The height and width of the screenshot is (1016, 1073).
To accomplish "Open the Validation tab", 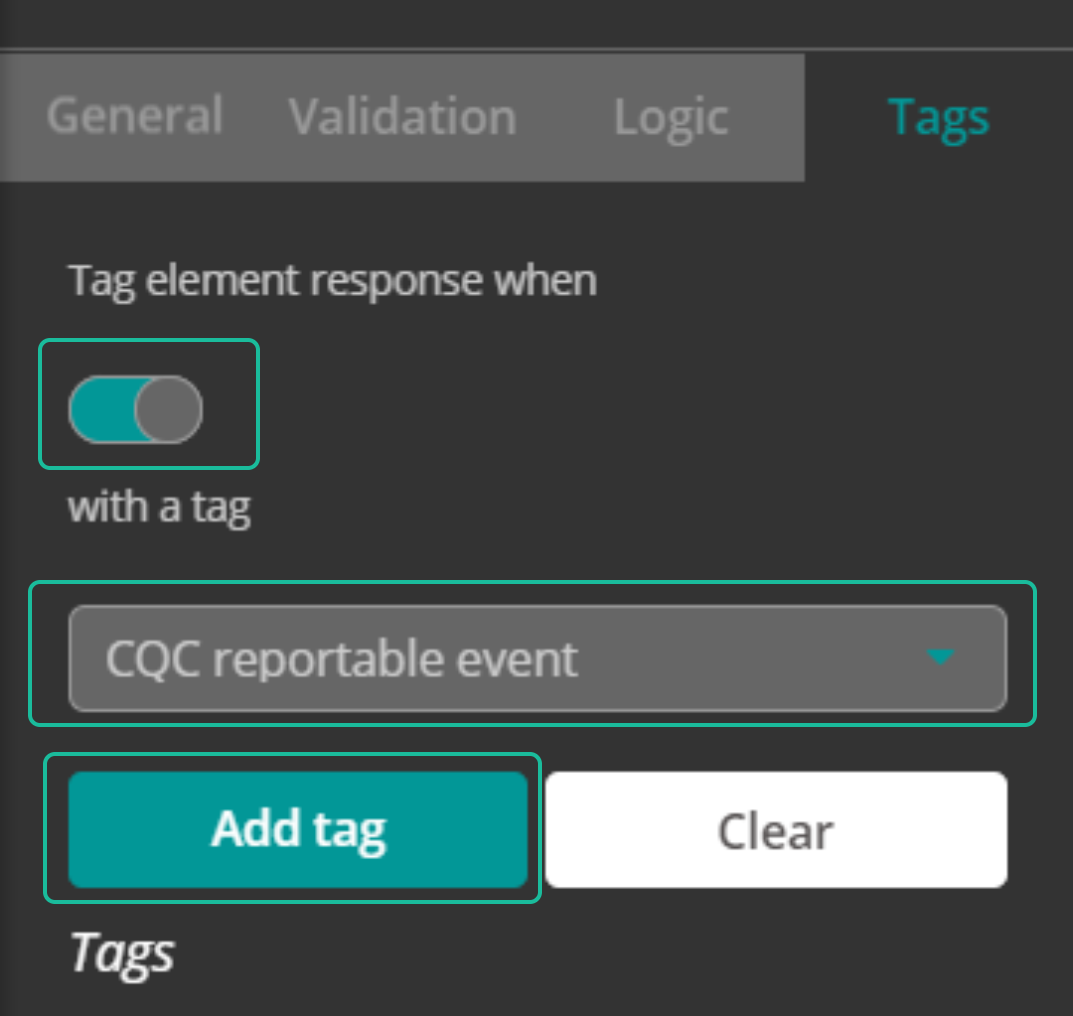I will point(402,117).
